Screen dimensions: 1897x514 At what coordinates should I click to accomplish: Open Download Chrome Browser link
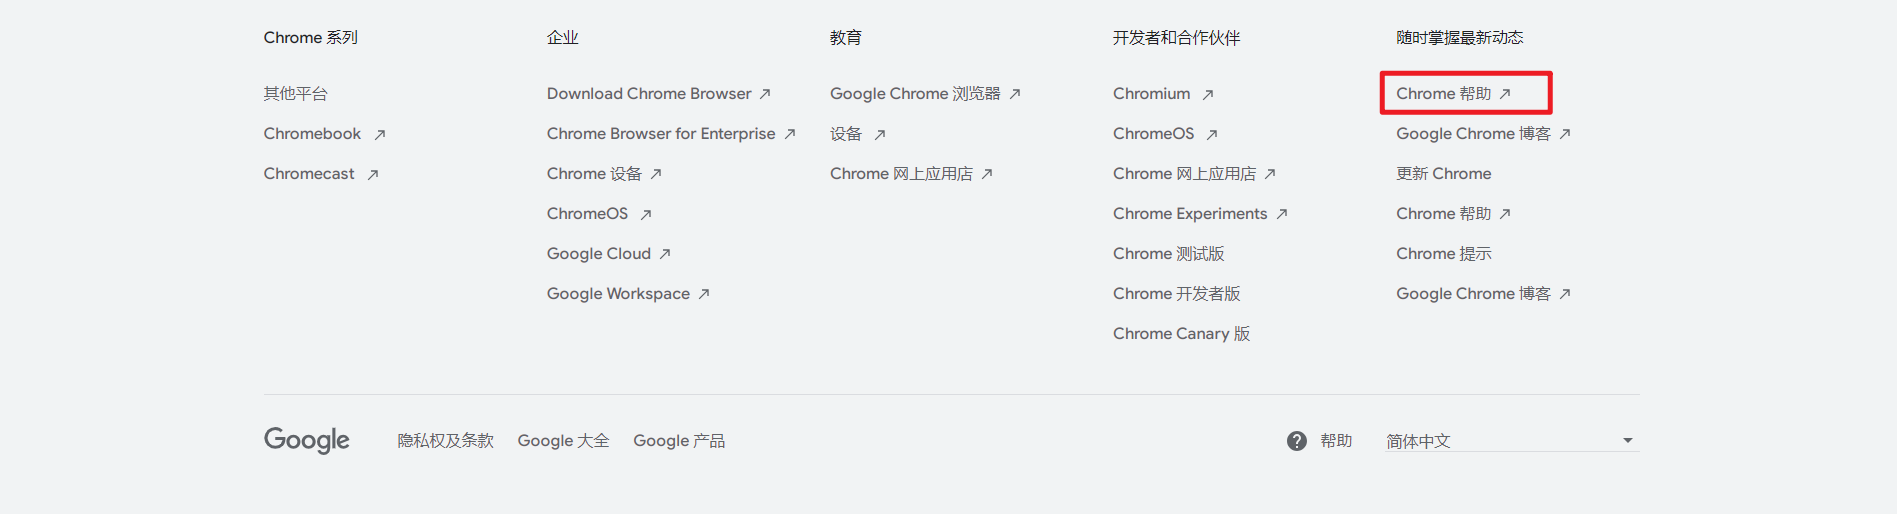(x=649, y=94)
